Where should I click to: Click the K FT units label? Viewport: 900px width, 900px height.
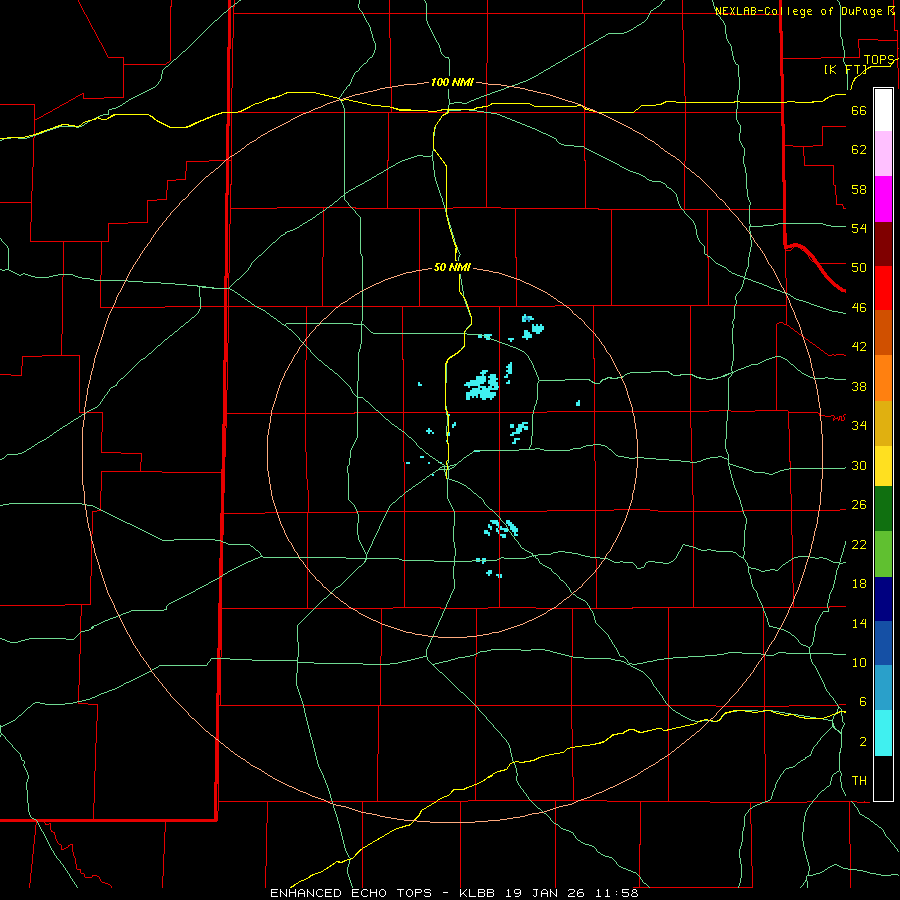845,69
